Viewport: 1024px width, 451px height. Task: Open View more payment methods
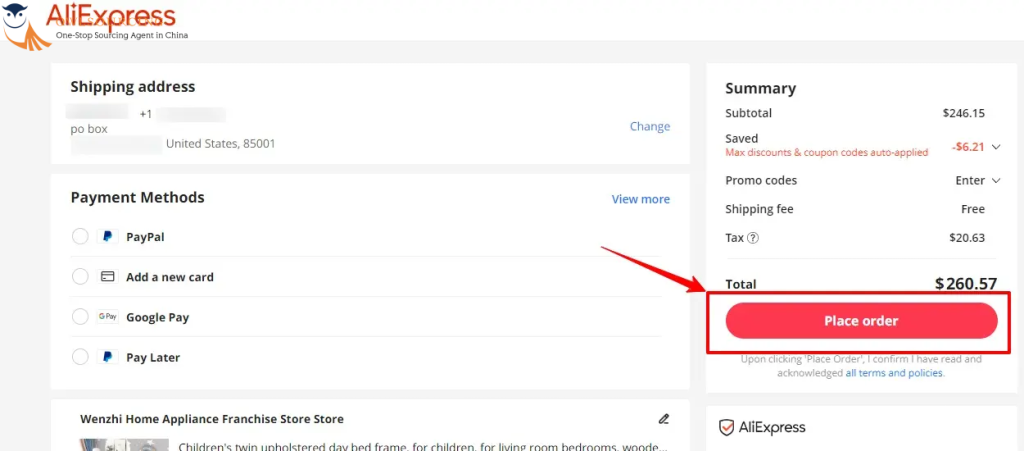[640, 199]
